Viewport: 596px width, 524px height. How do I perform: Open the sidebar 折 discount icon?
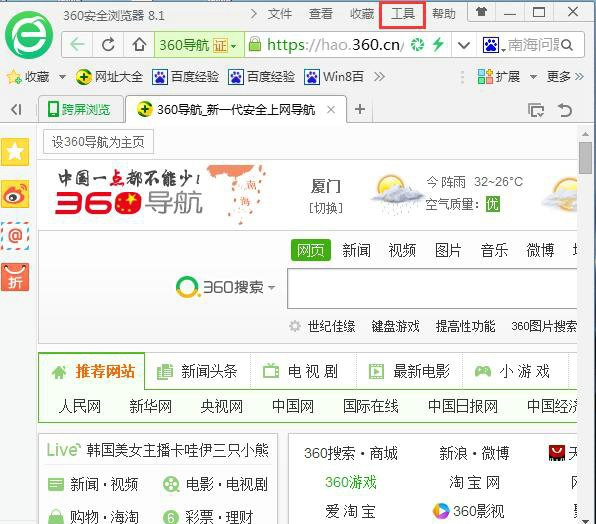[x=15, y=277]
